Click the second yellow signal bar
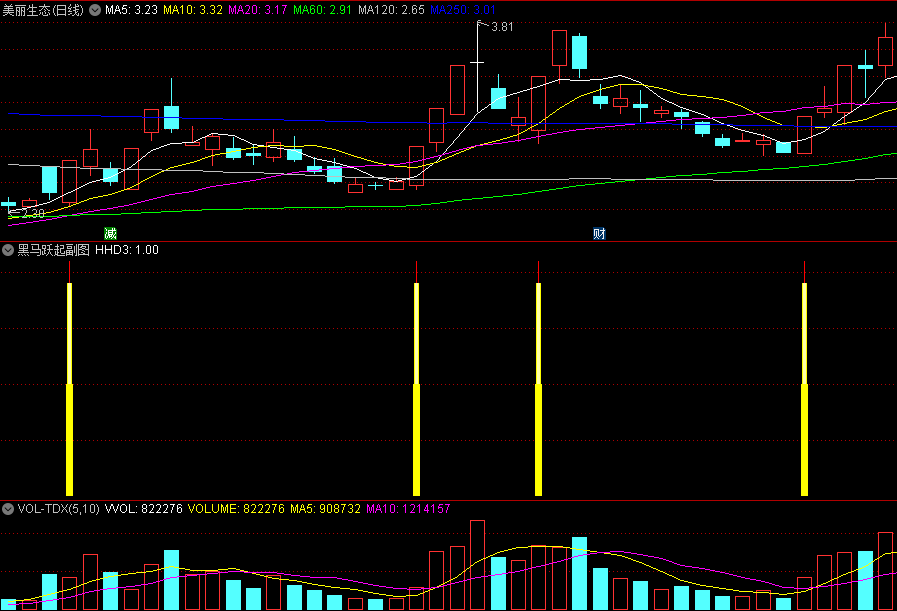The image size is (897, 611). tap(416, 389)
